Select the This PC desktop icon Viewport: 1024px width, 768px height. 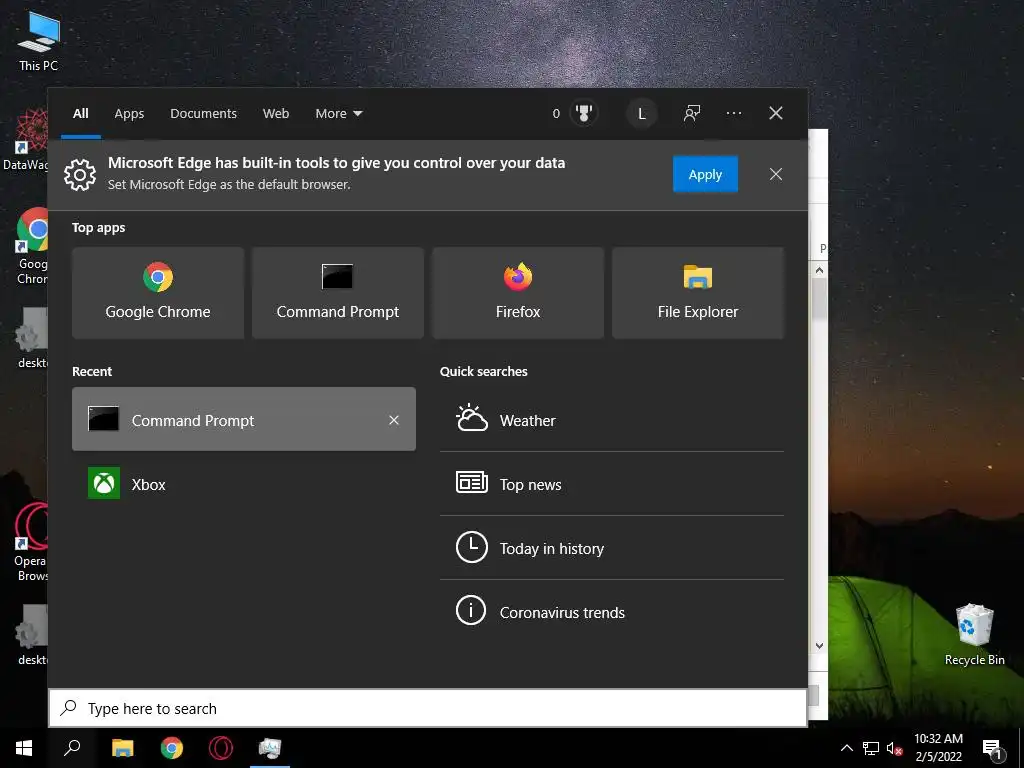point(39,41)
